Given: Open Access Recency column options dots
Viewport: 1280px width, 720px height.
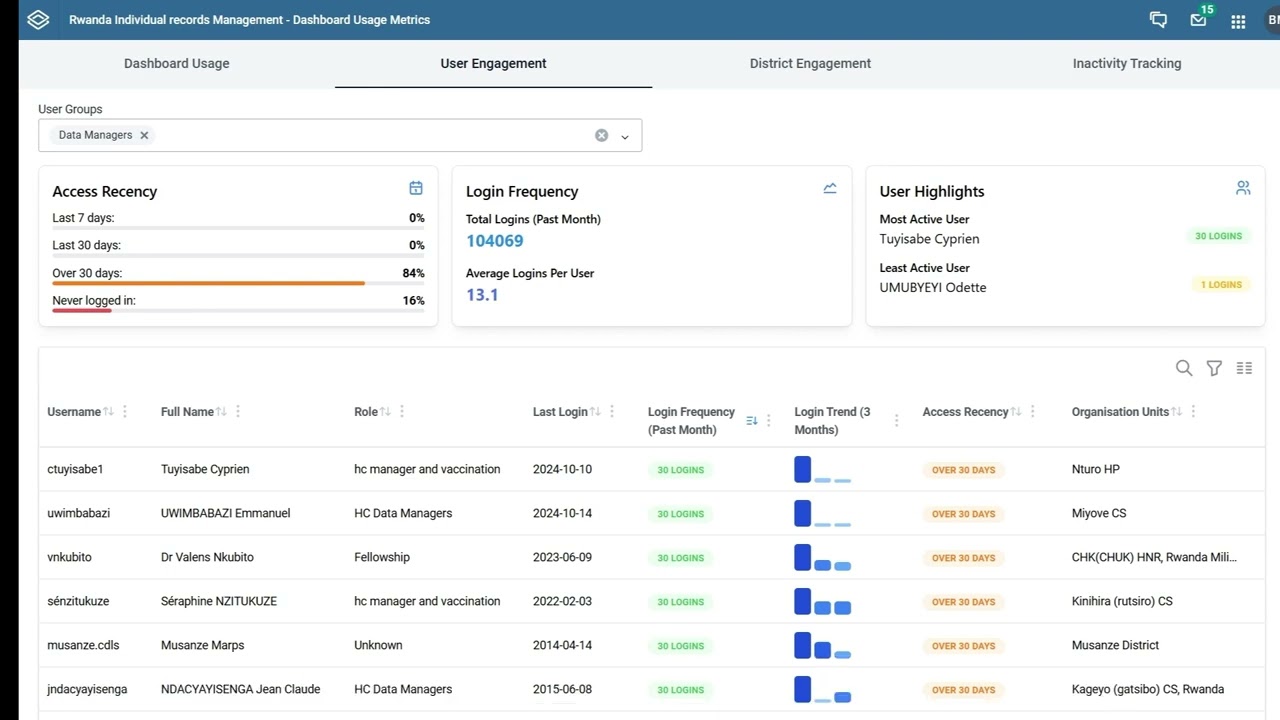Looking at the screenshot, I should (1032, 411).
